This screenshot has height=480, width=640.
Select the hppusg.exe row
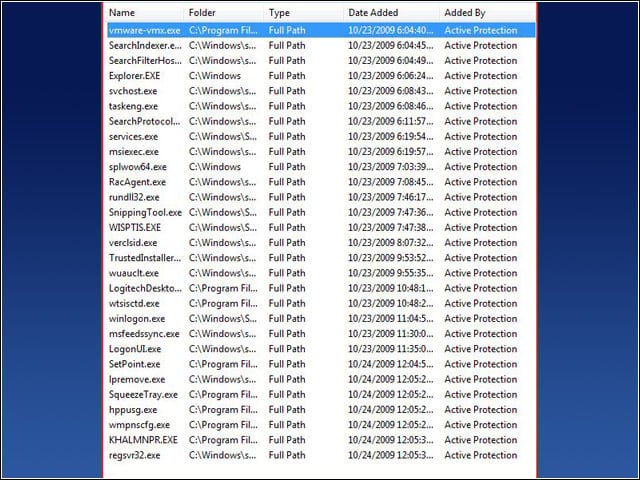(321, 409)
